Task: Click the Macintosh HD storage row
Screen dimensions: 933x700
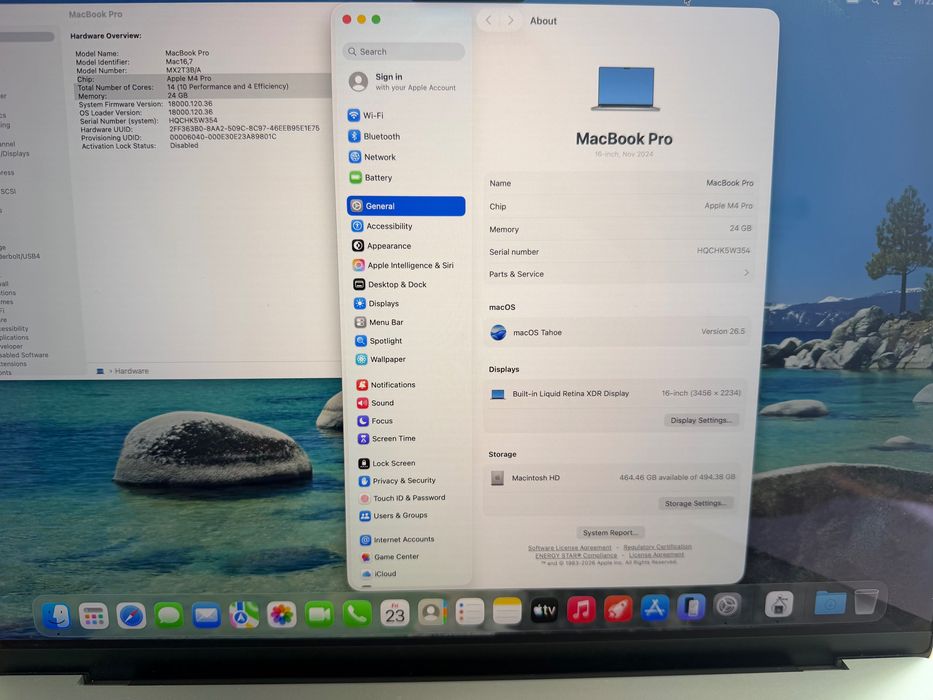Action: pos(612,477)
